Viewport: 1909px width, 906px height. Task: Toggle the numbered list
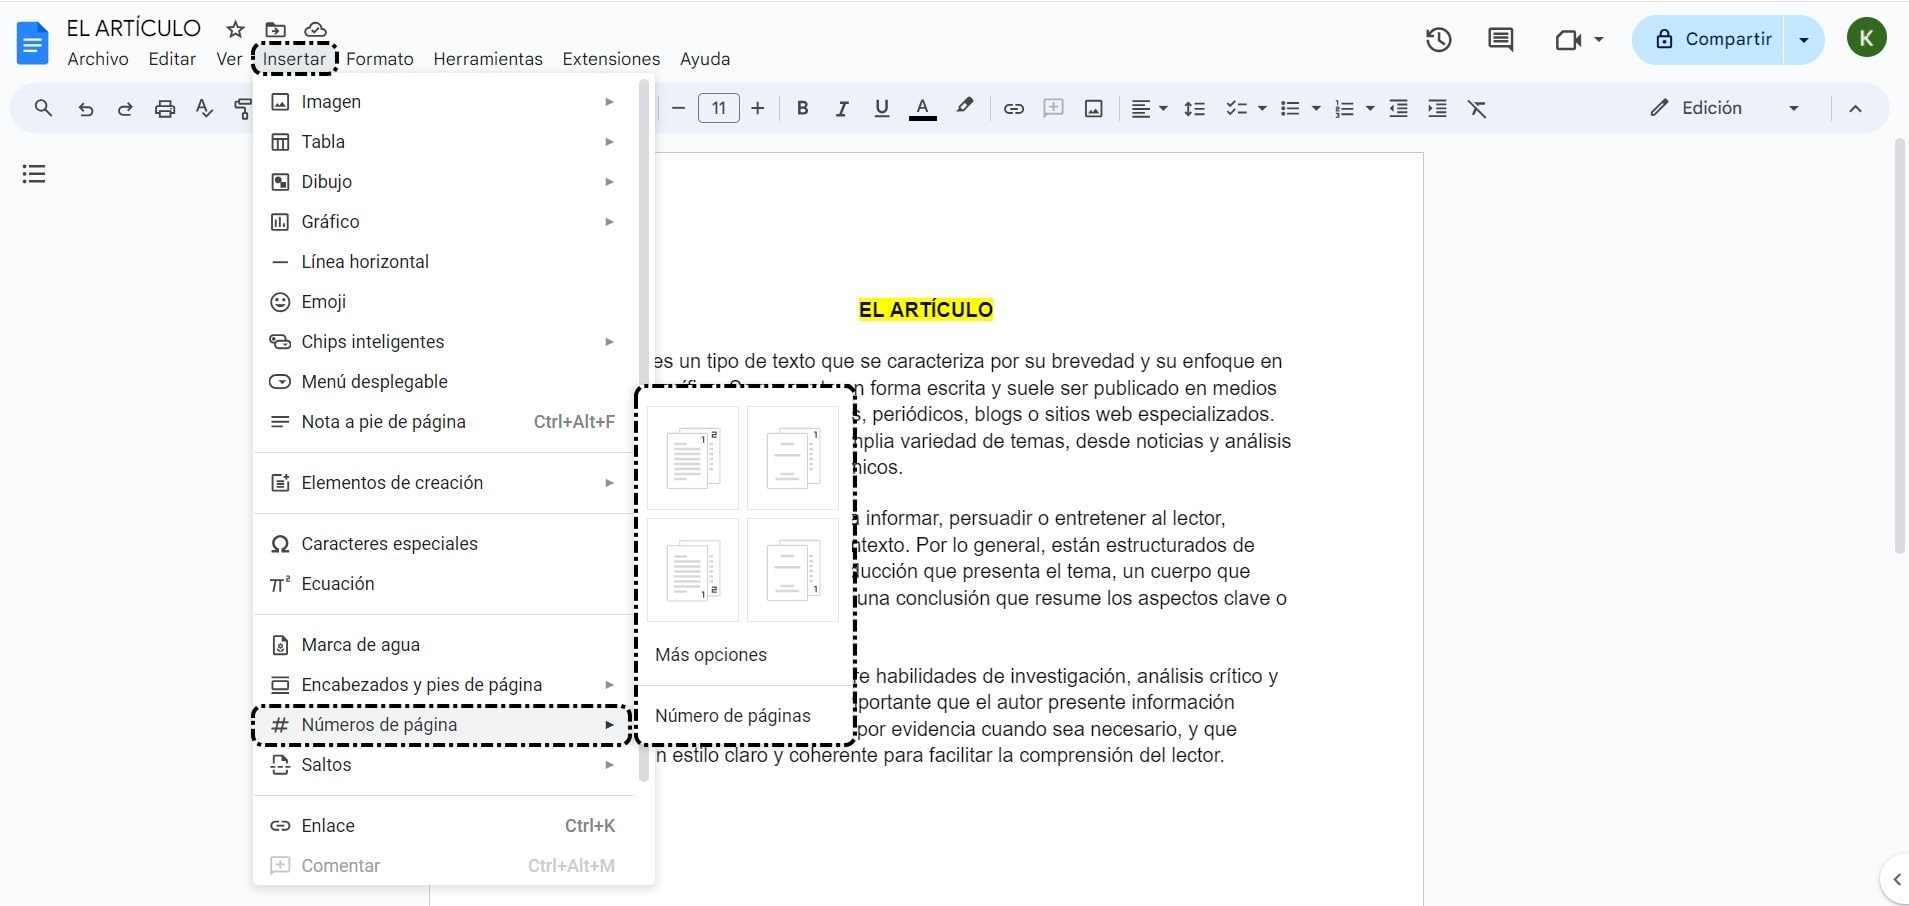[1345, 108]
